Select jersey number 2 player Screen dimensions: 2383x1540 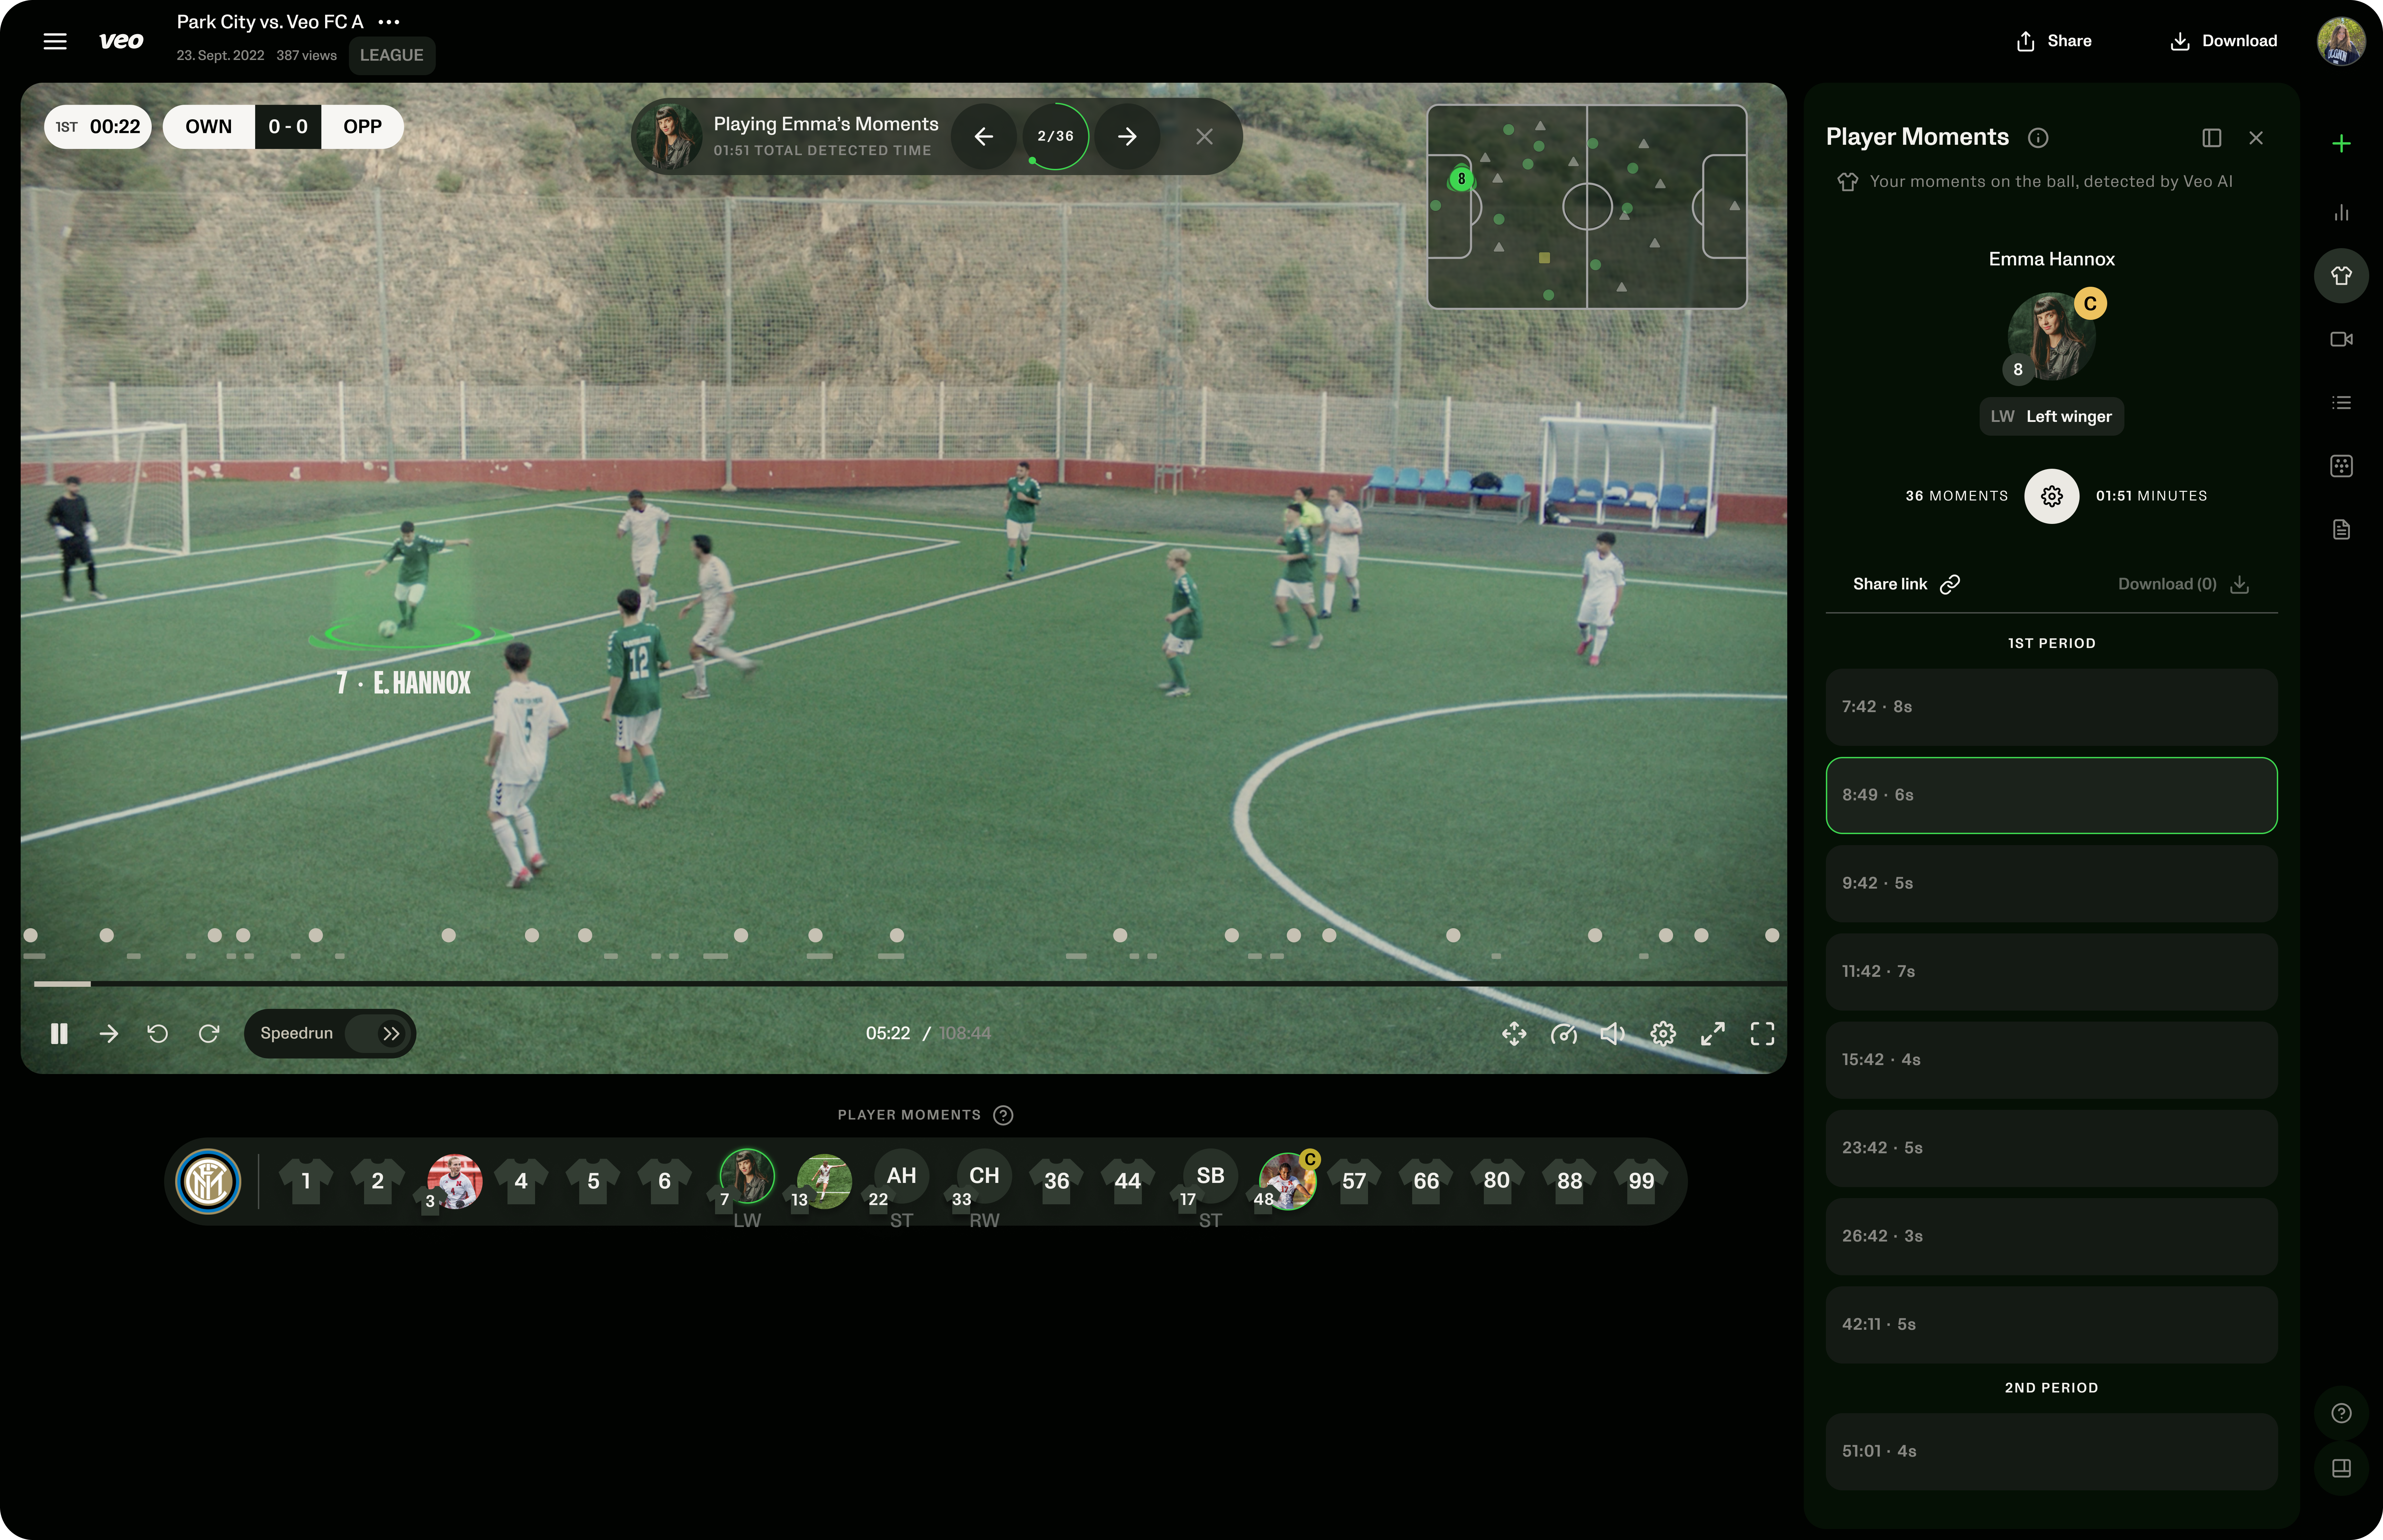click(377, 1181)
